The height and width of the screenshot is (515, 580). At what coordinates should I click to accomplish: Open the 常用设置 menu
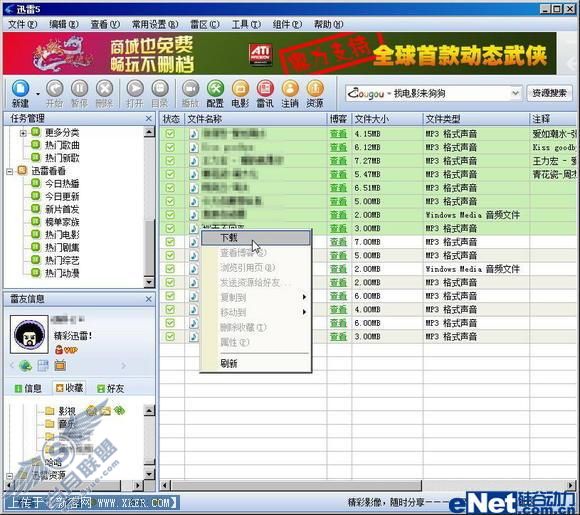(155, 24)
